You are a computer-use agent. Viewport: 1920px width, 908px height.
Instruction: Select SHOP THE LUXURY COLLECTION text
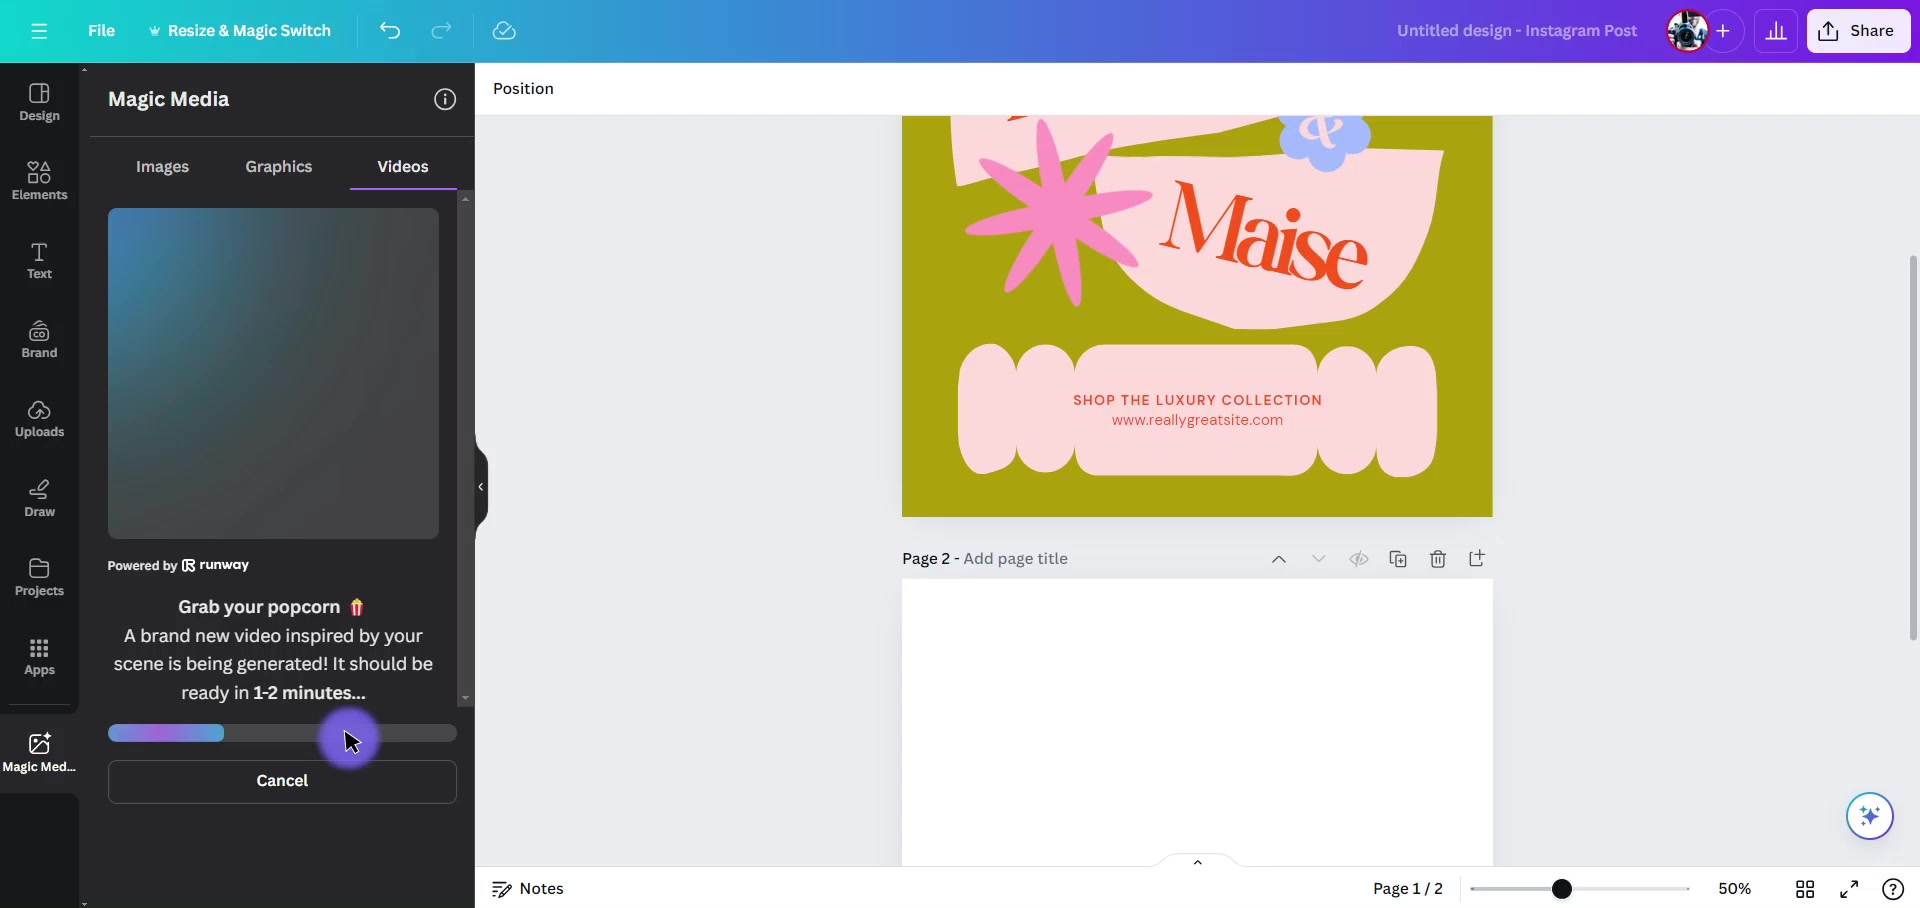pyautogui.click(x=1197, y=400)
